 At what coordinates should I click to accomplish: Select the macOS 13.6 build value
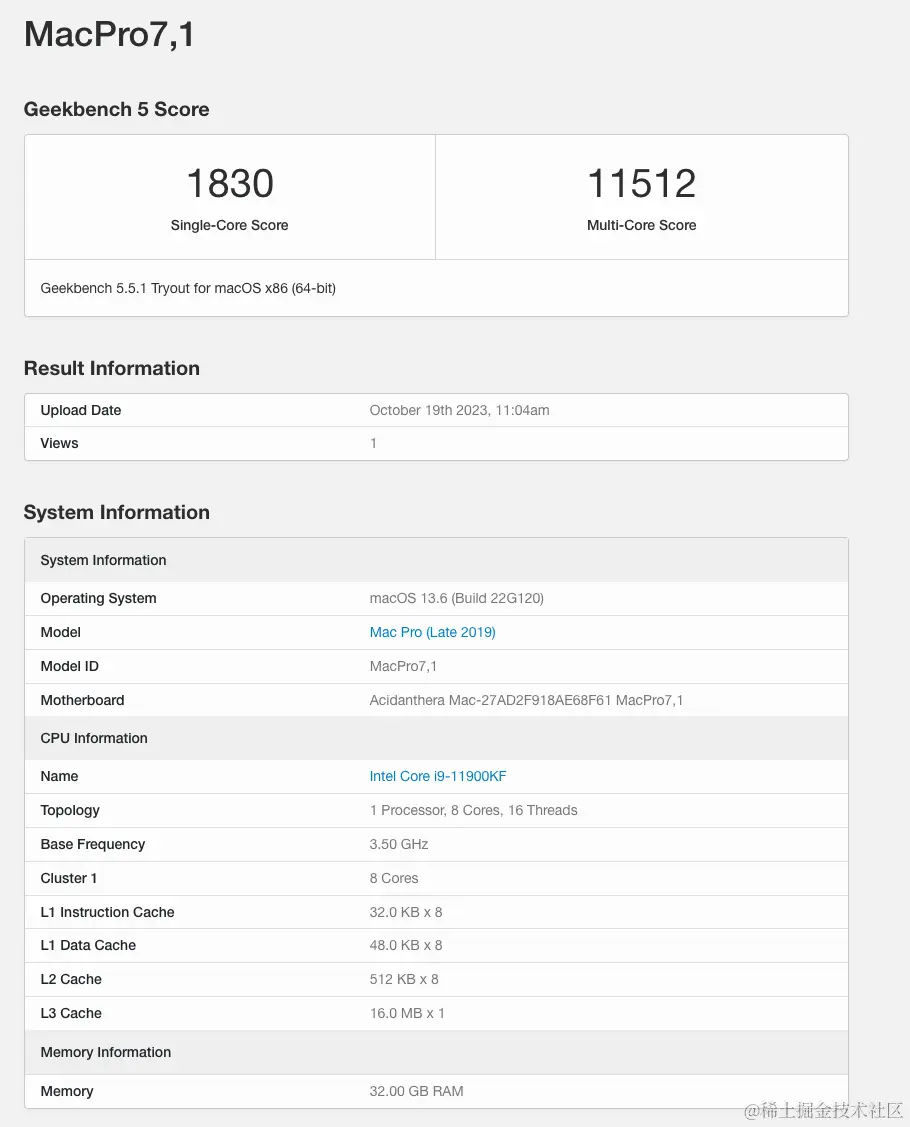pyautogui.click(x=456, y=598)
